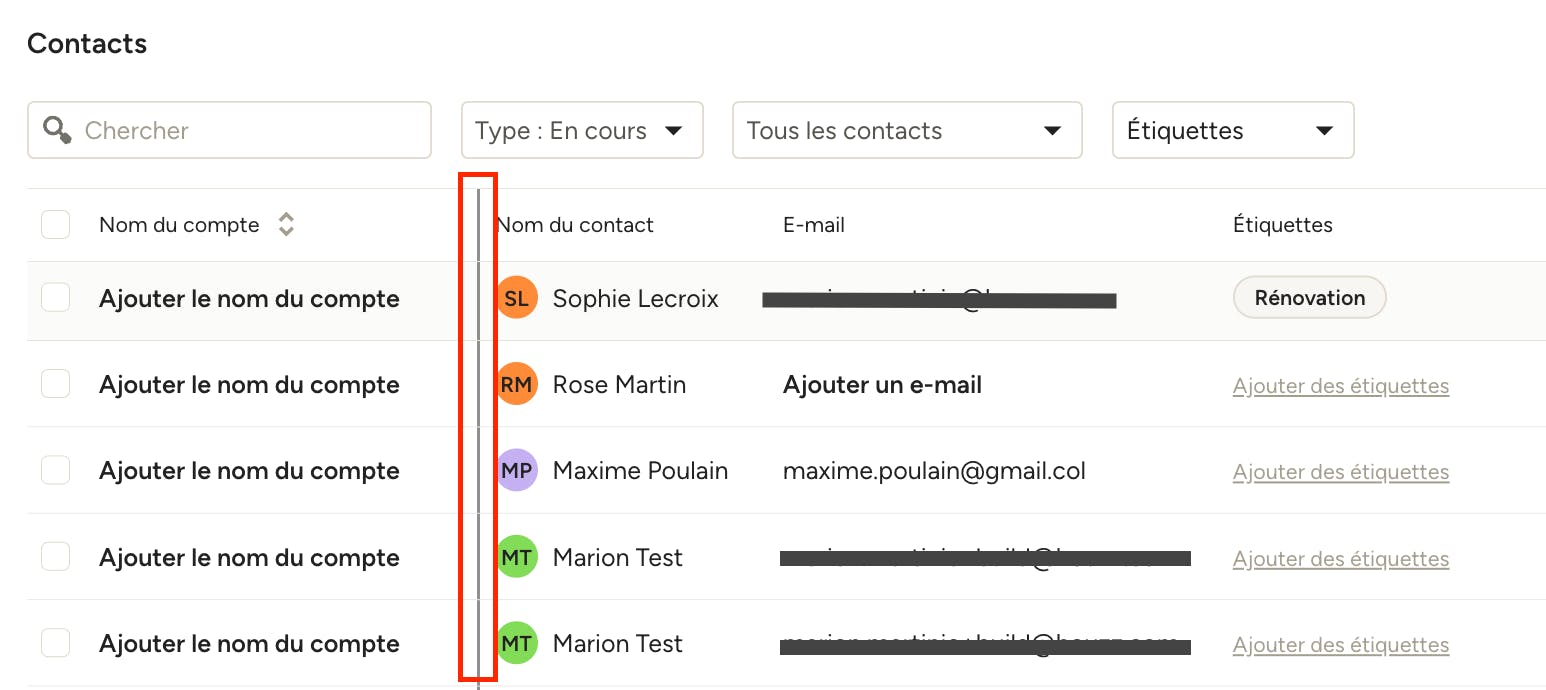
Task: Click the Nom du contact column header
Action: click(x=575, y=225)
